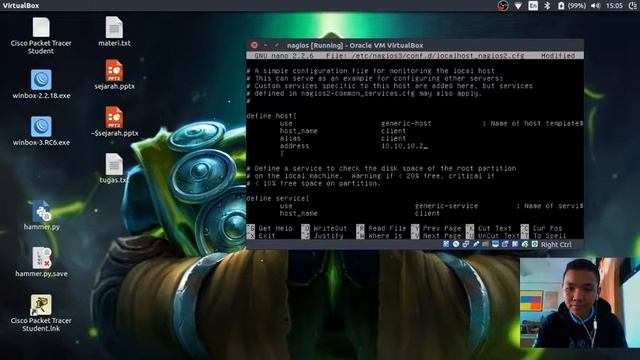Click the UnCut Text shortcut in nano
The width and height of the screenshot is (640, 360).
(493, 236)
